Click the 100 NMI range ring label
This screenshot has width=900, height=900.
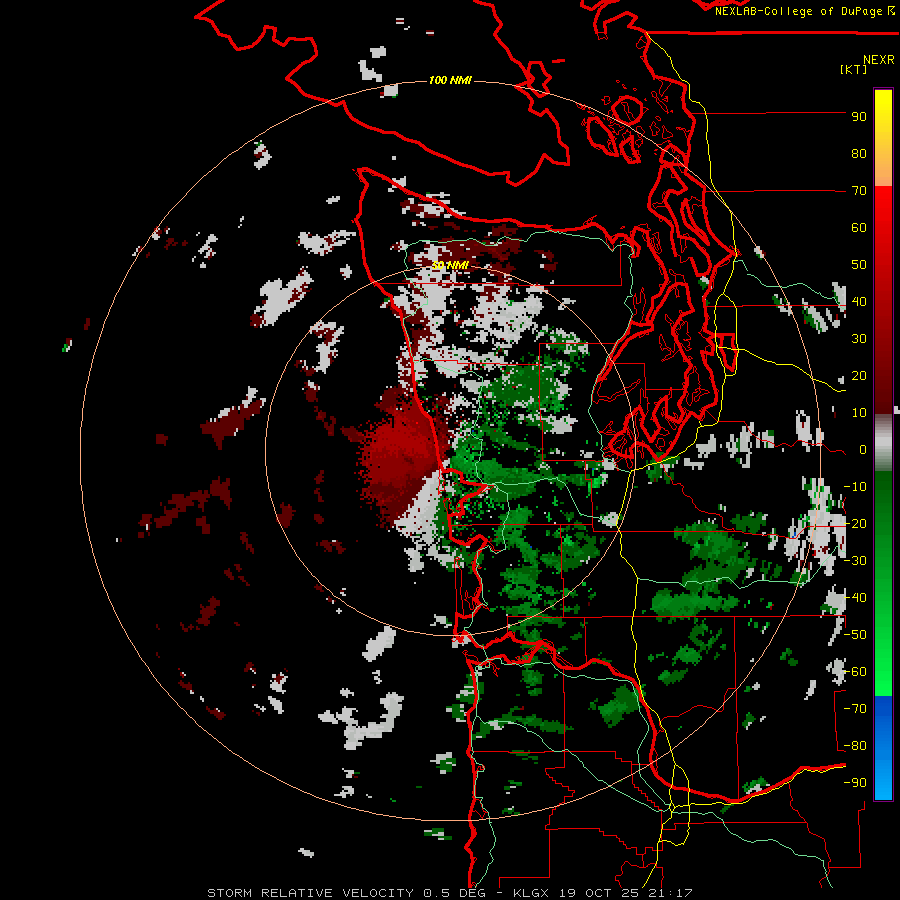tap(450, 80)
